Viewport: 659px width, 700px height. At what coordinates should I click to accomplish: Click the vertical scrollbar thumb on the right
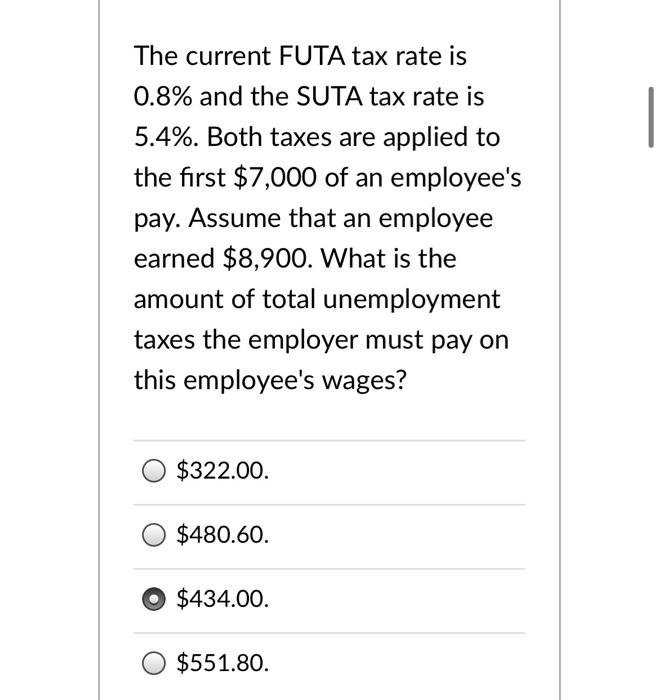(651, 117)
